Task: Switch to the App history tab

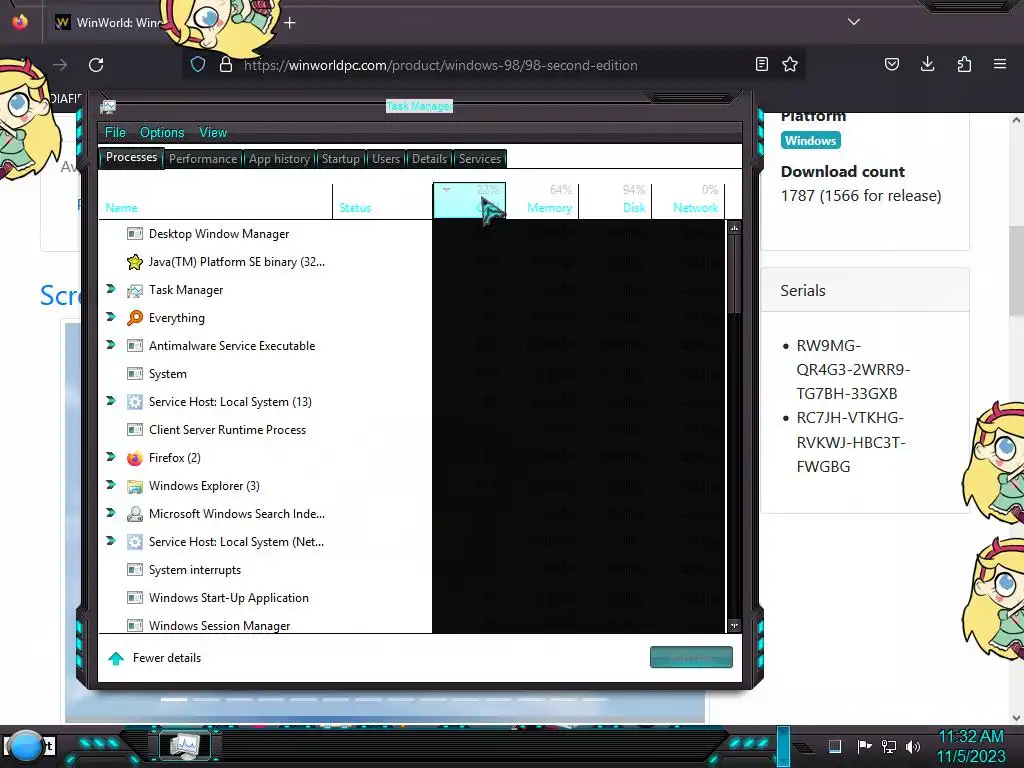Action: [280, 159]
